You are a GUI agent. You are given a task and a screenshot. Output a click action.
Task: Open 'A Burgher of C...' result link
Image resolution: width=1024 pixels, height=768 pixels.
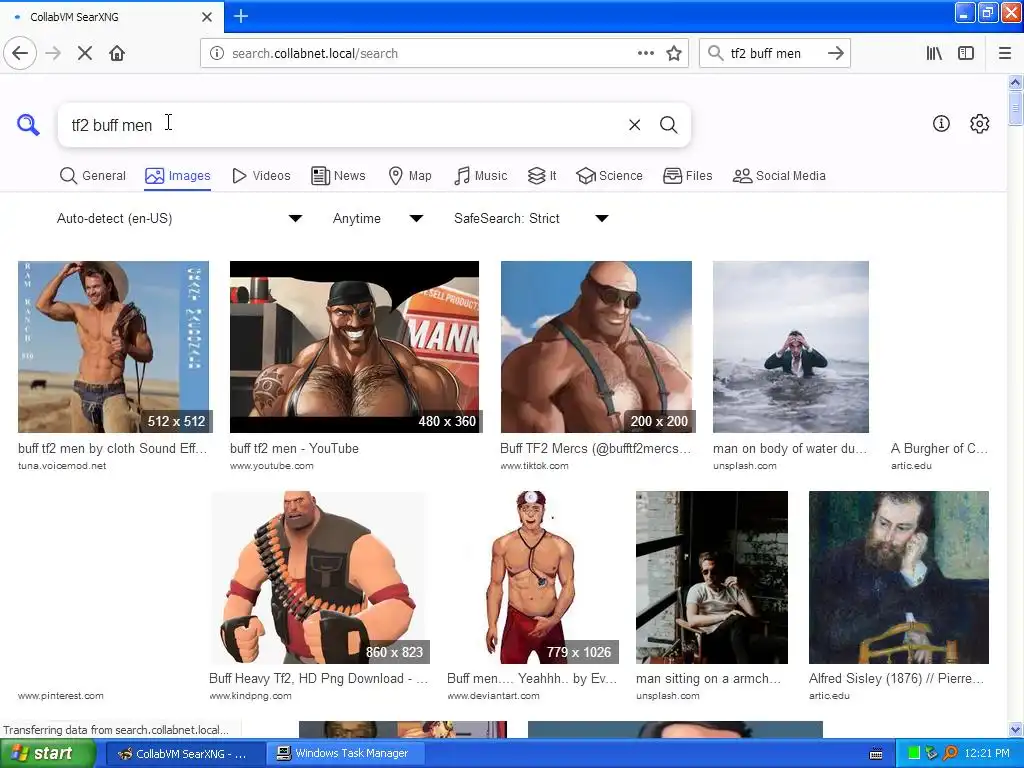click(939, 449)
